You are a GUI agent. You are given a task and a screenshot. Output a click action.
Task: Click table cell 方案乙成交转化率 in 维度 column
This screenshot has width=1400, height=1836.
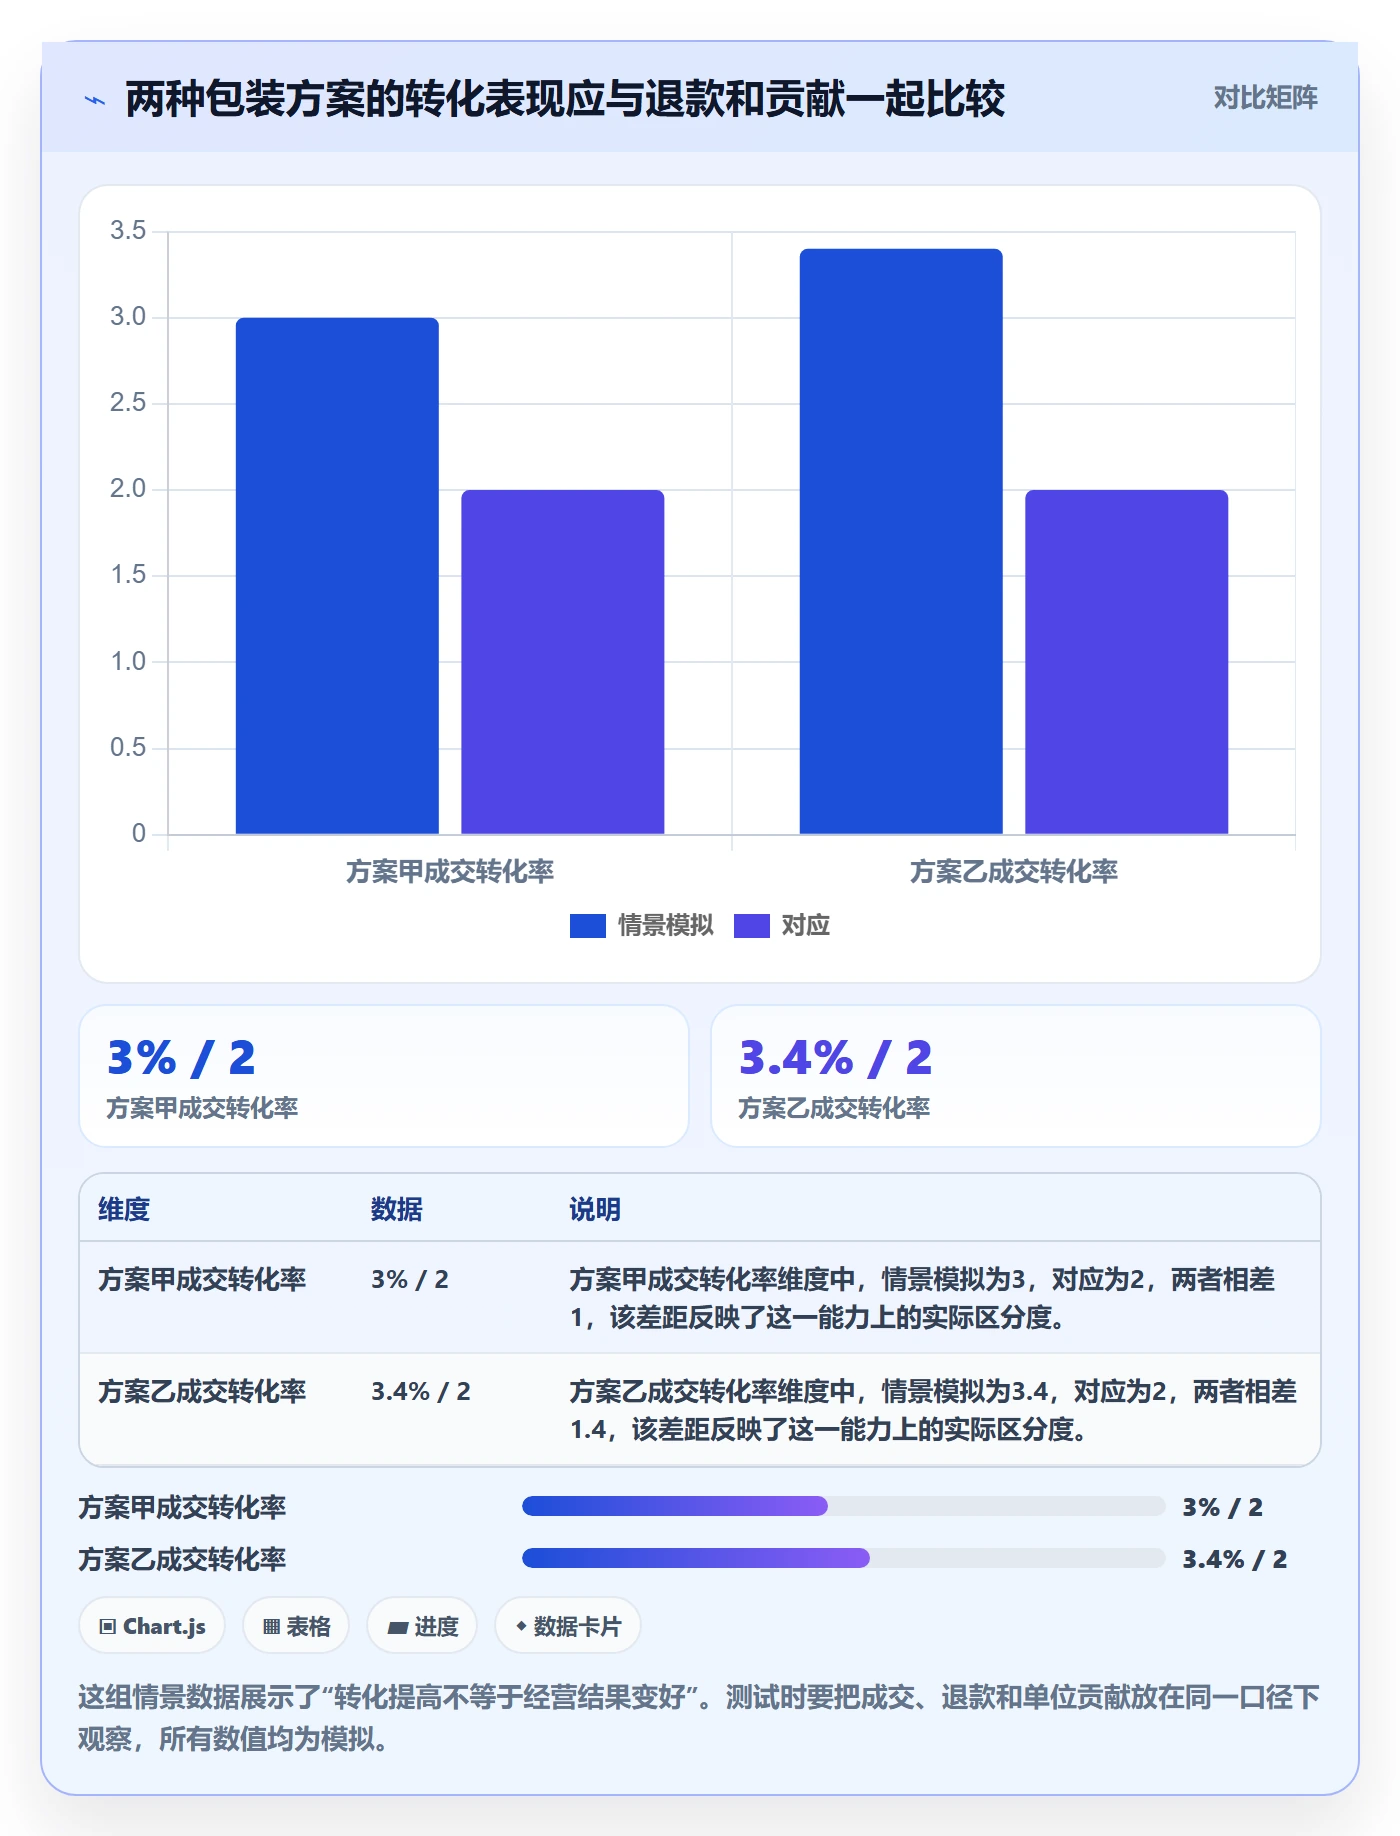[202, 1392]
